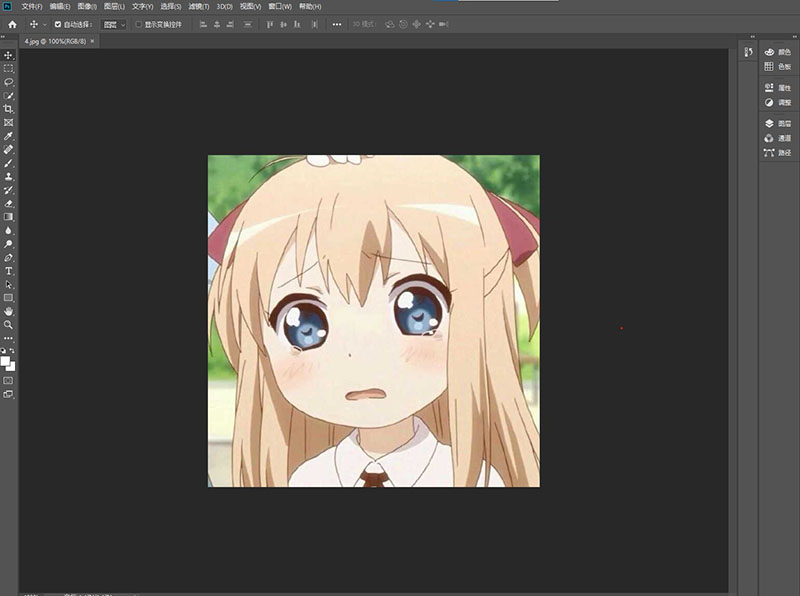
Task: Open the 图层 auto-select dropdown
Action: (115, 23)
